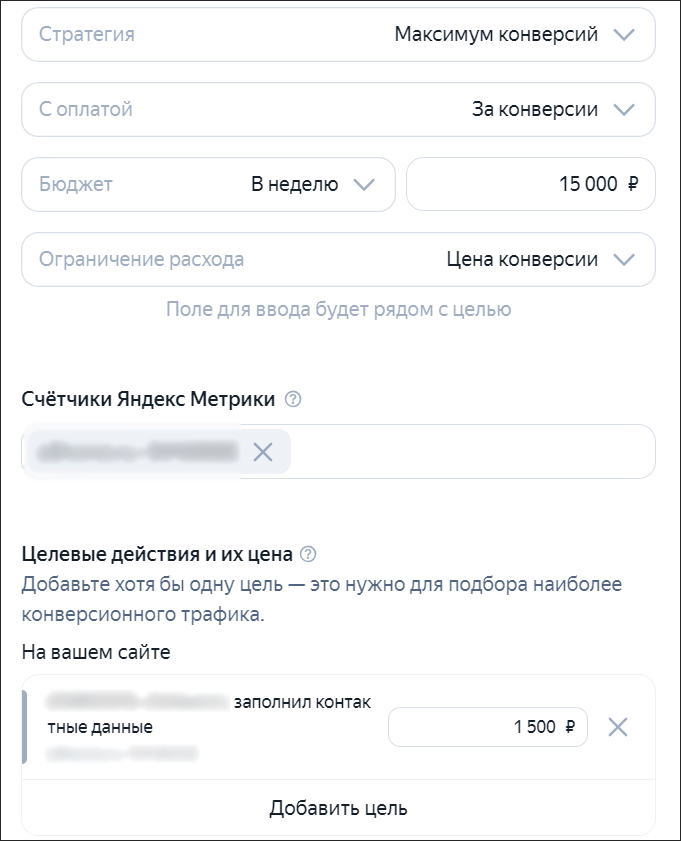This screenshot has height=841, width=681.
Task: Click the chevron beside В неделю
Action: (x=367, y=184)
